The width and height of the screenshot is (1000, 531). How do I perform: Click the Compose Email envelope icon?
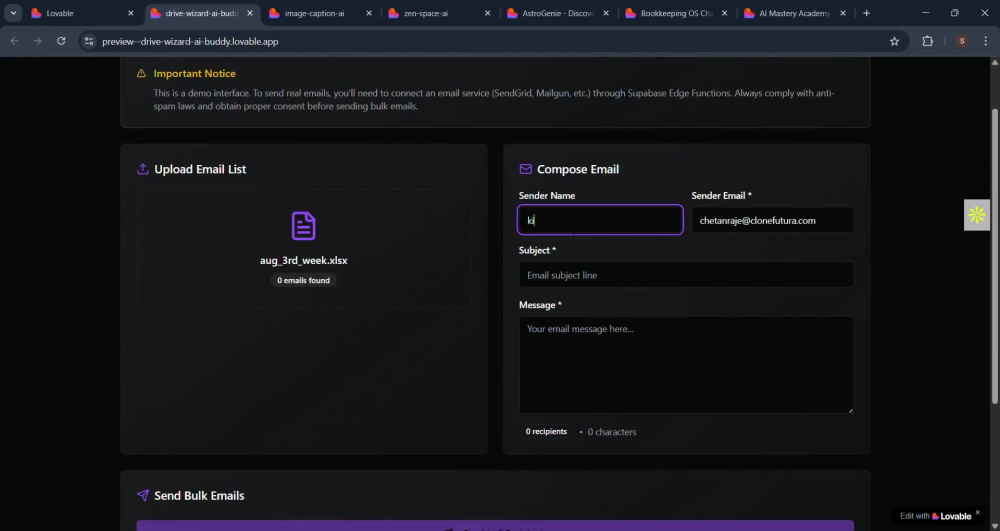[526, 169]
